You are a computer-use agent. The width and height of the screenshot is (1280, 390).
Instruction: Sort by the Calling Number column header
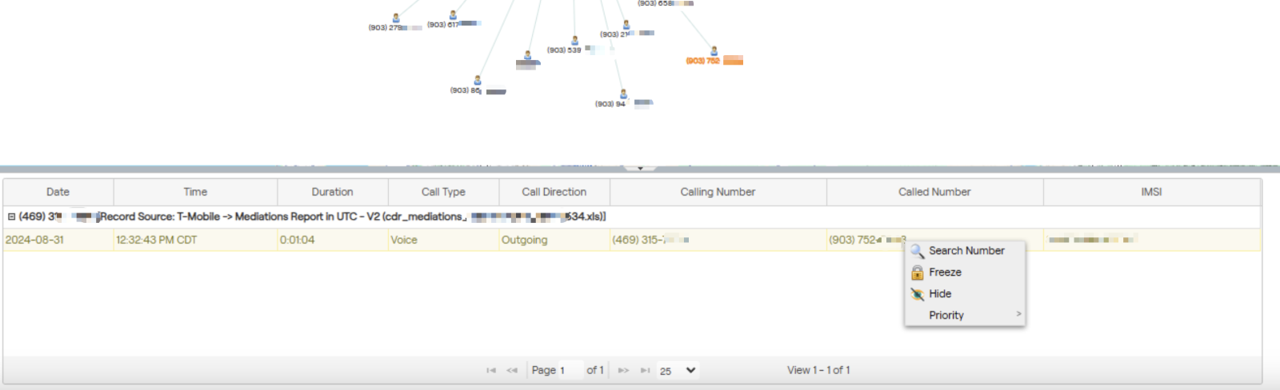pos(718,192)
